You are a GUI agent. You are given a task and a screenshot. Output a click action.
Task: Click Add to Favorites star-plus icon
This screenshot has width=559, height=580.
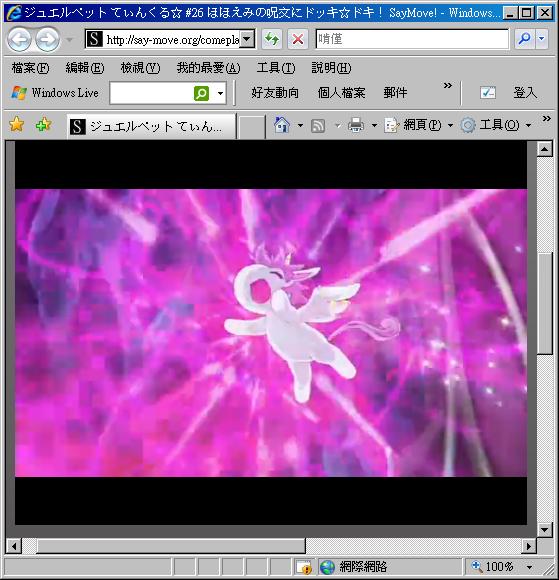[x=43, y=124]
